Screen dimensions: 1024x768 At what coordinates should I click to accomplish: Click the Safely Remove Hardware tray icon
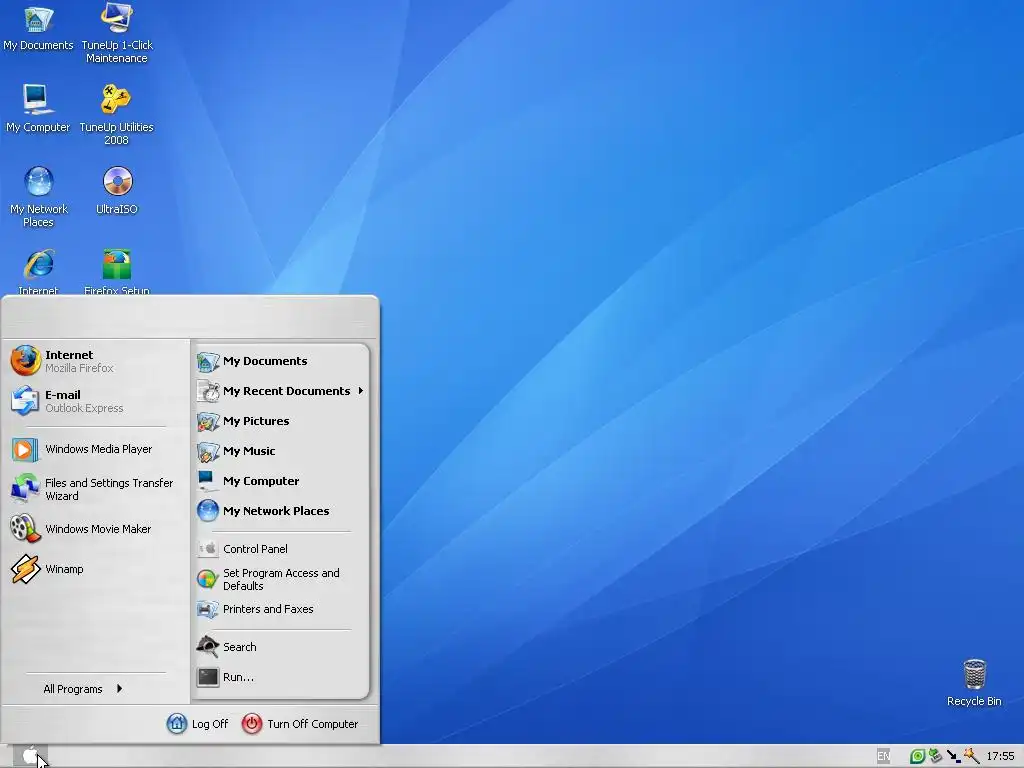point(935,756)
